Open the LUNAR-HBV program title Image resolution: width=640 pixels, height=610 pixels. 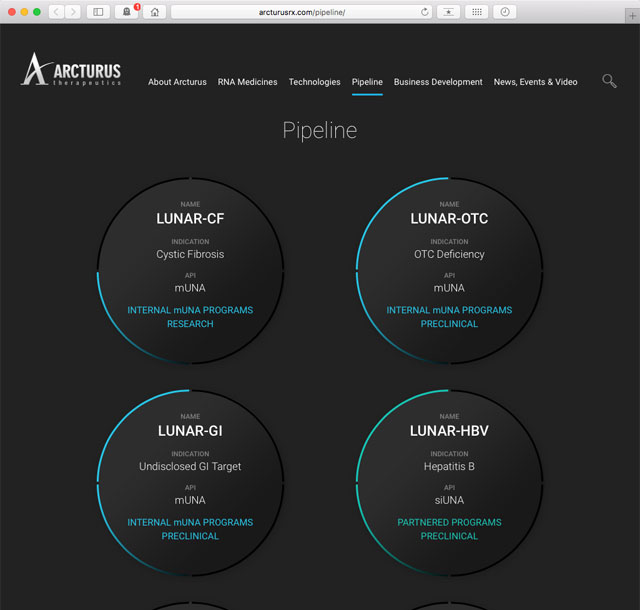[449, 431]
